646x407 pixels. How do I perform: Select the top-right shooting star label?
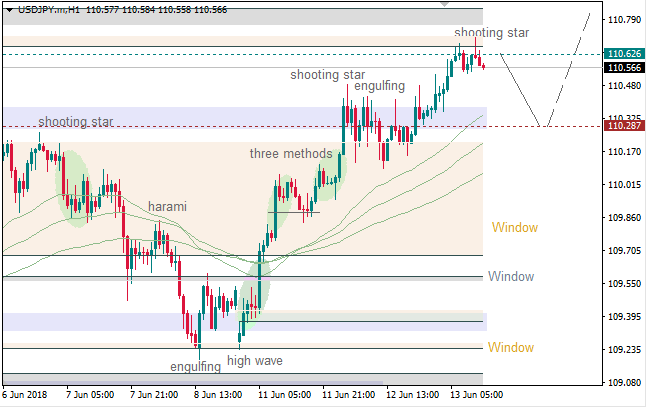point(491,33)
